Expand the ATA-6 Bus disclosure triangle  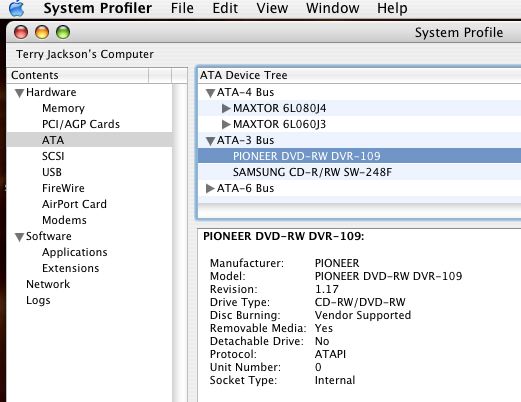pyautogui.click(x=210, y=188)
